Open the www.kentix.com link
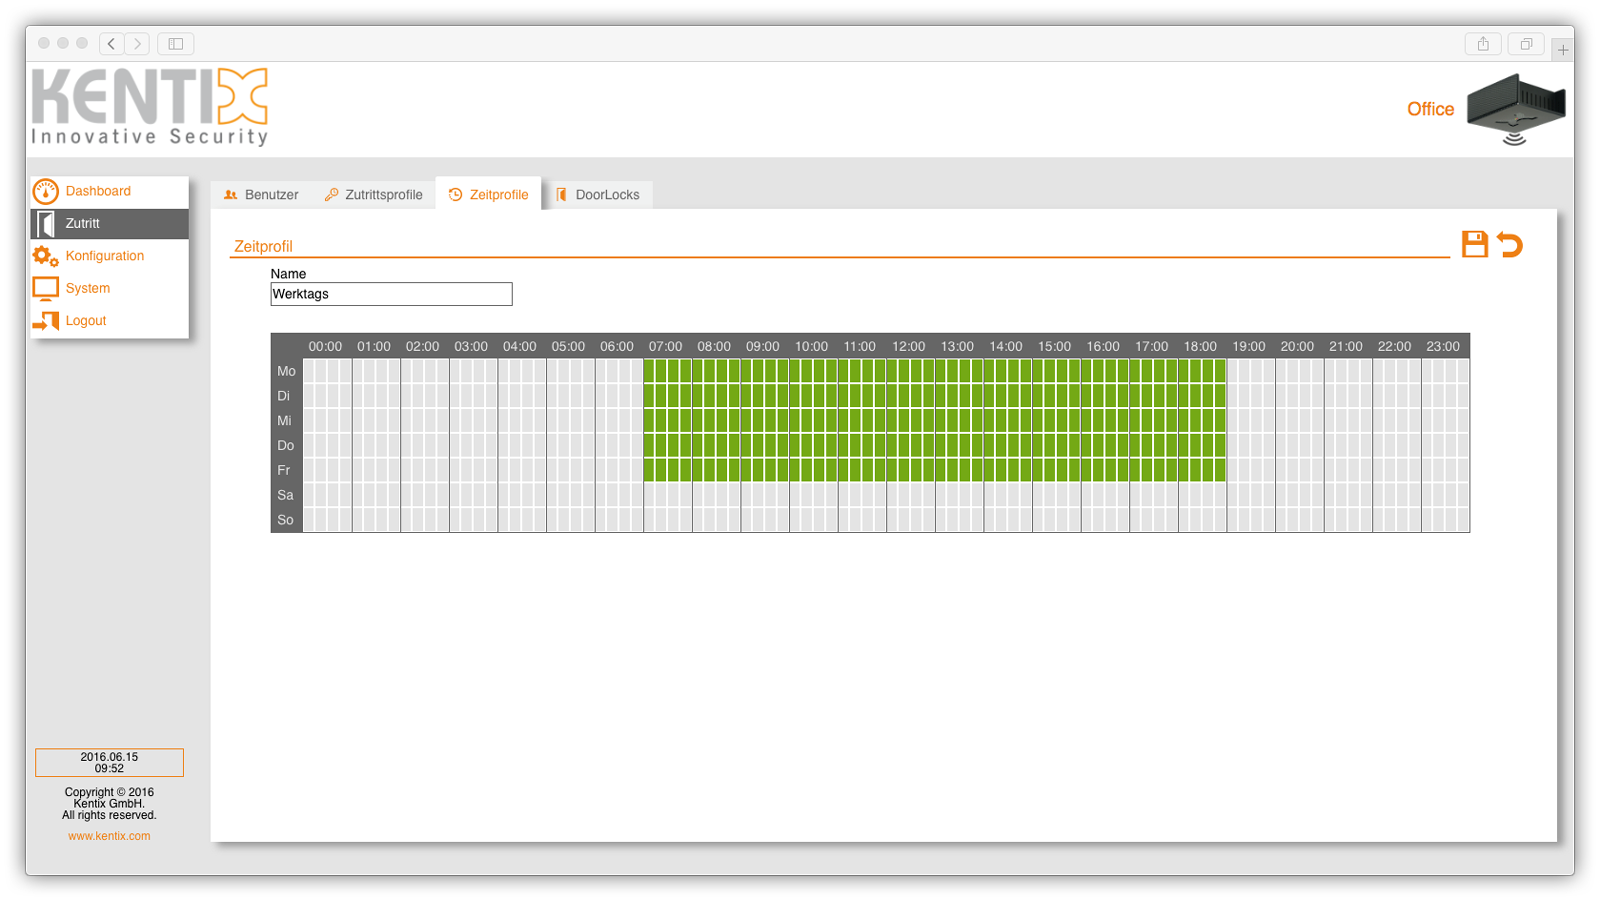 [109, 836]
